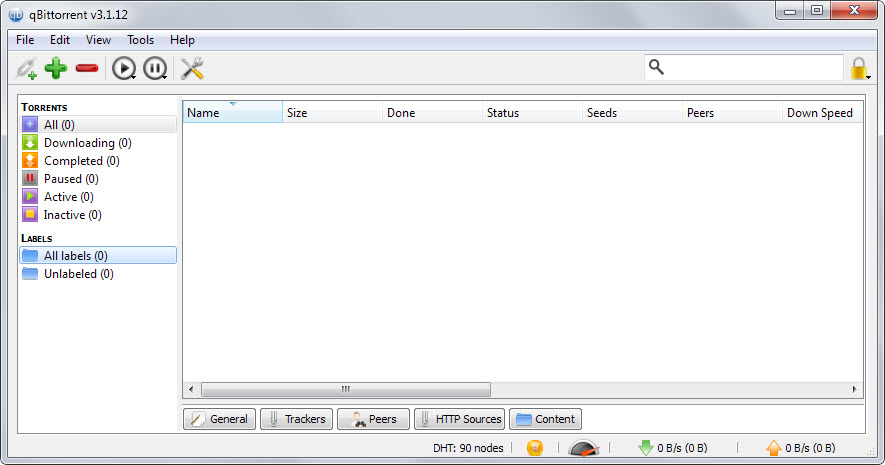Sort by the Size column header
885x465 pixels.
332,112
